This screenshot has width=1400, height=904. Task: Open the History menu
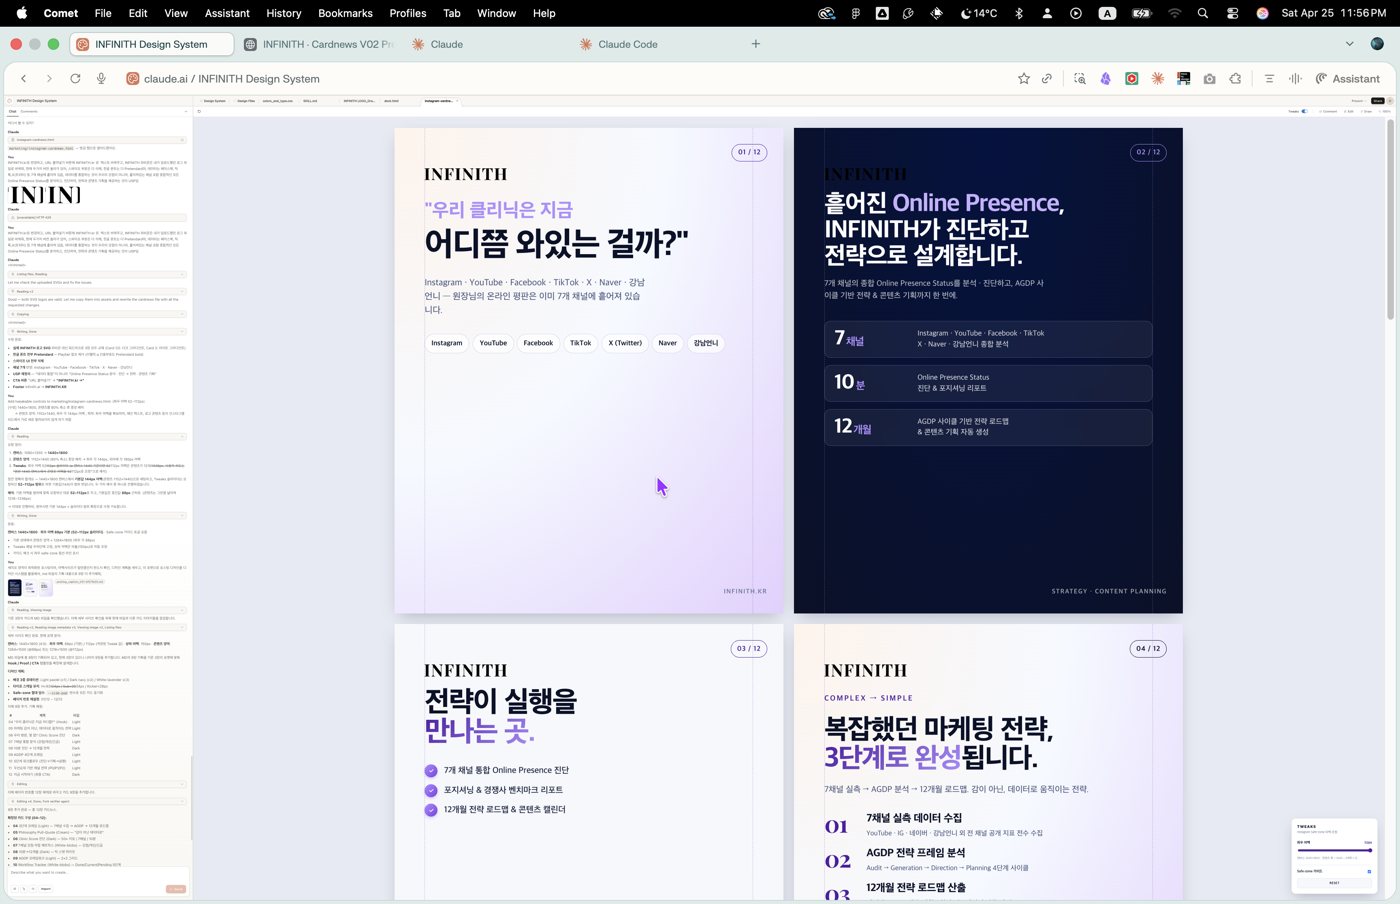pos(284,13)
